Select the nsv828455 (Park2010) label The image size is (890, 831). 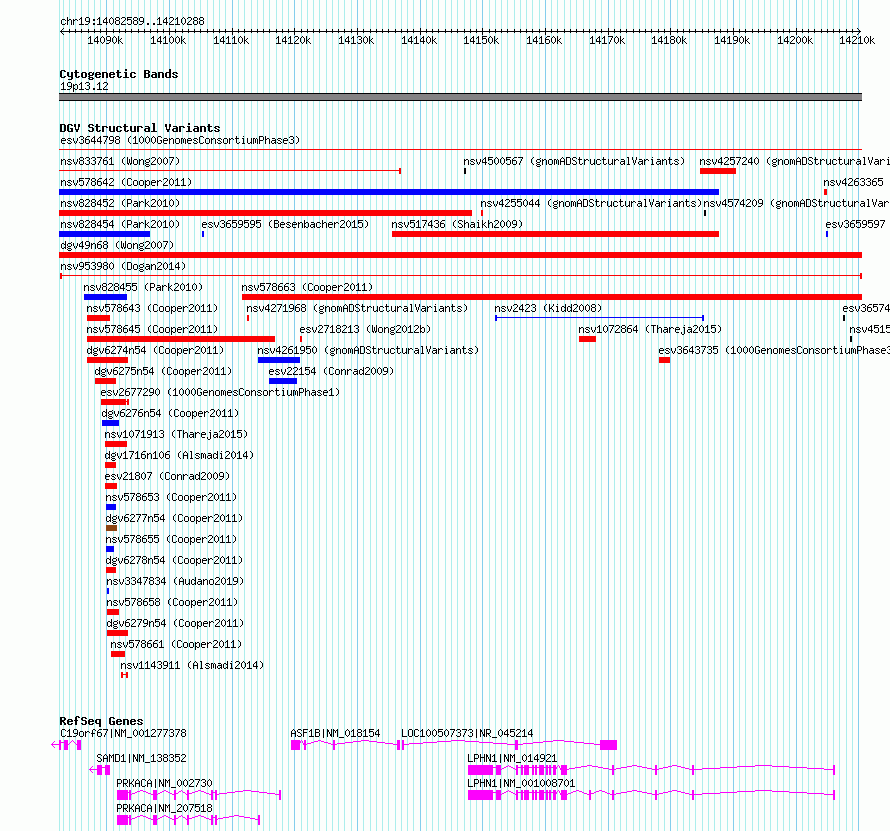click(143, 287)
